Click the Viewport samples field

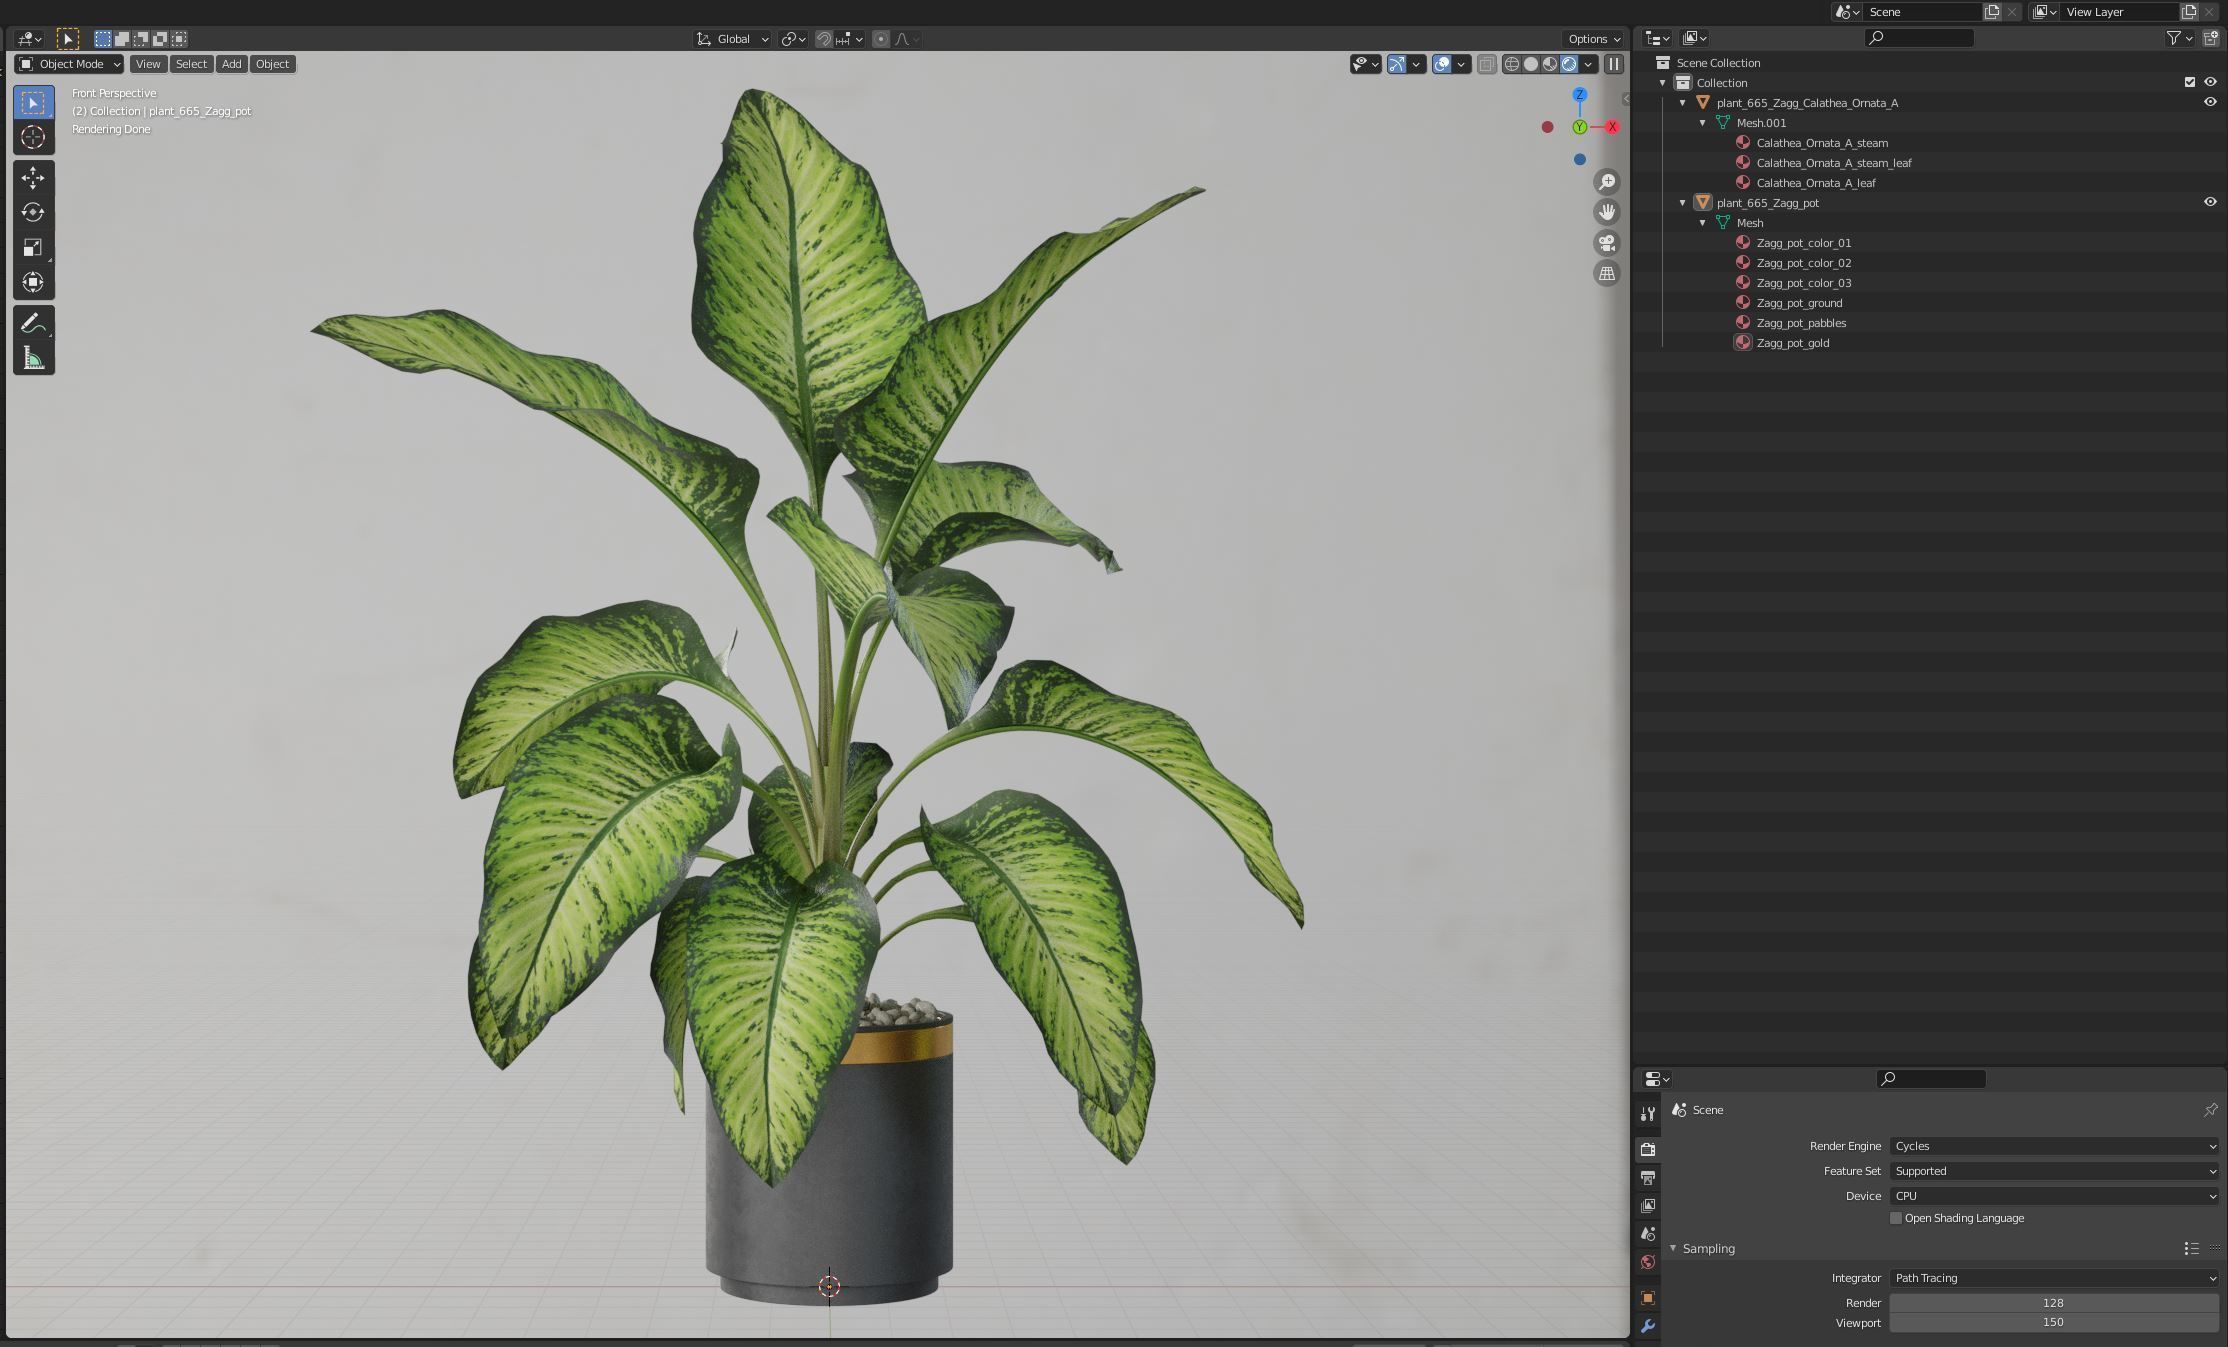point(2052,1322)
